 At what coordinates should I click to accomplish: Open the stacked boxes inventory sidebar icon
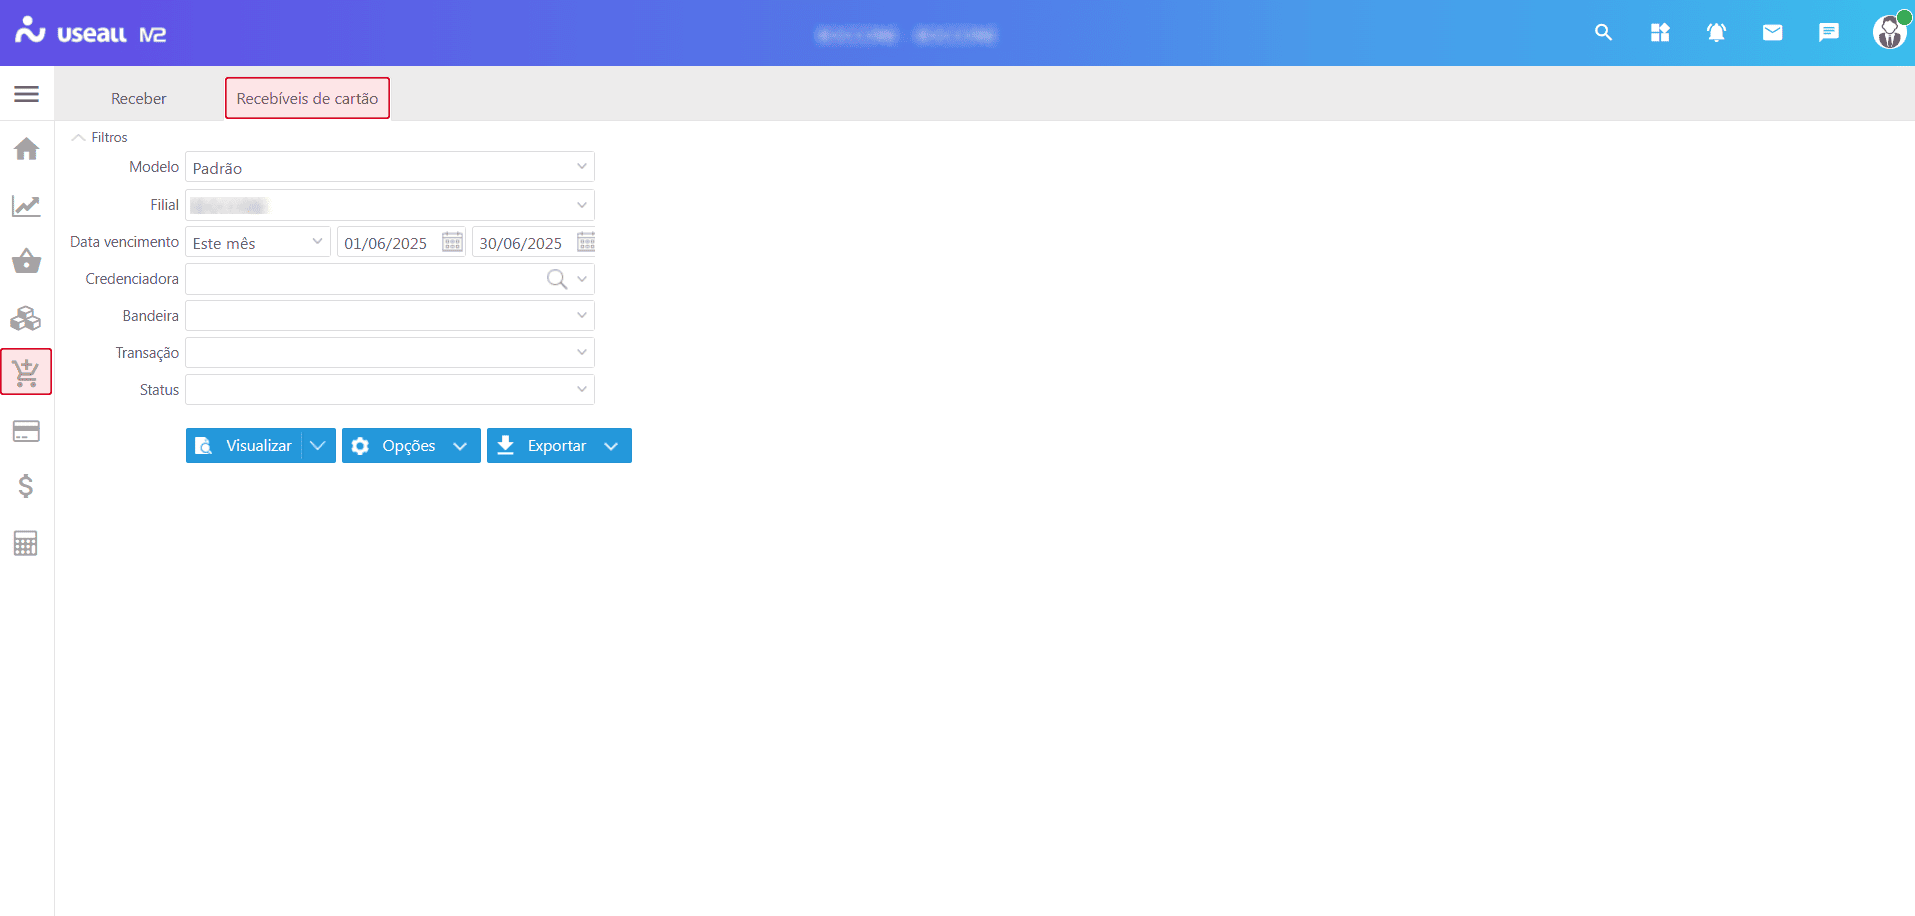click(x=27, y=319)
